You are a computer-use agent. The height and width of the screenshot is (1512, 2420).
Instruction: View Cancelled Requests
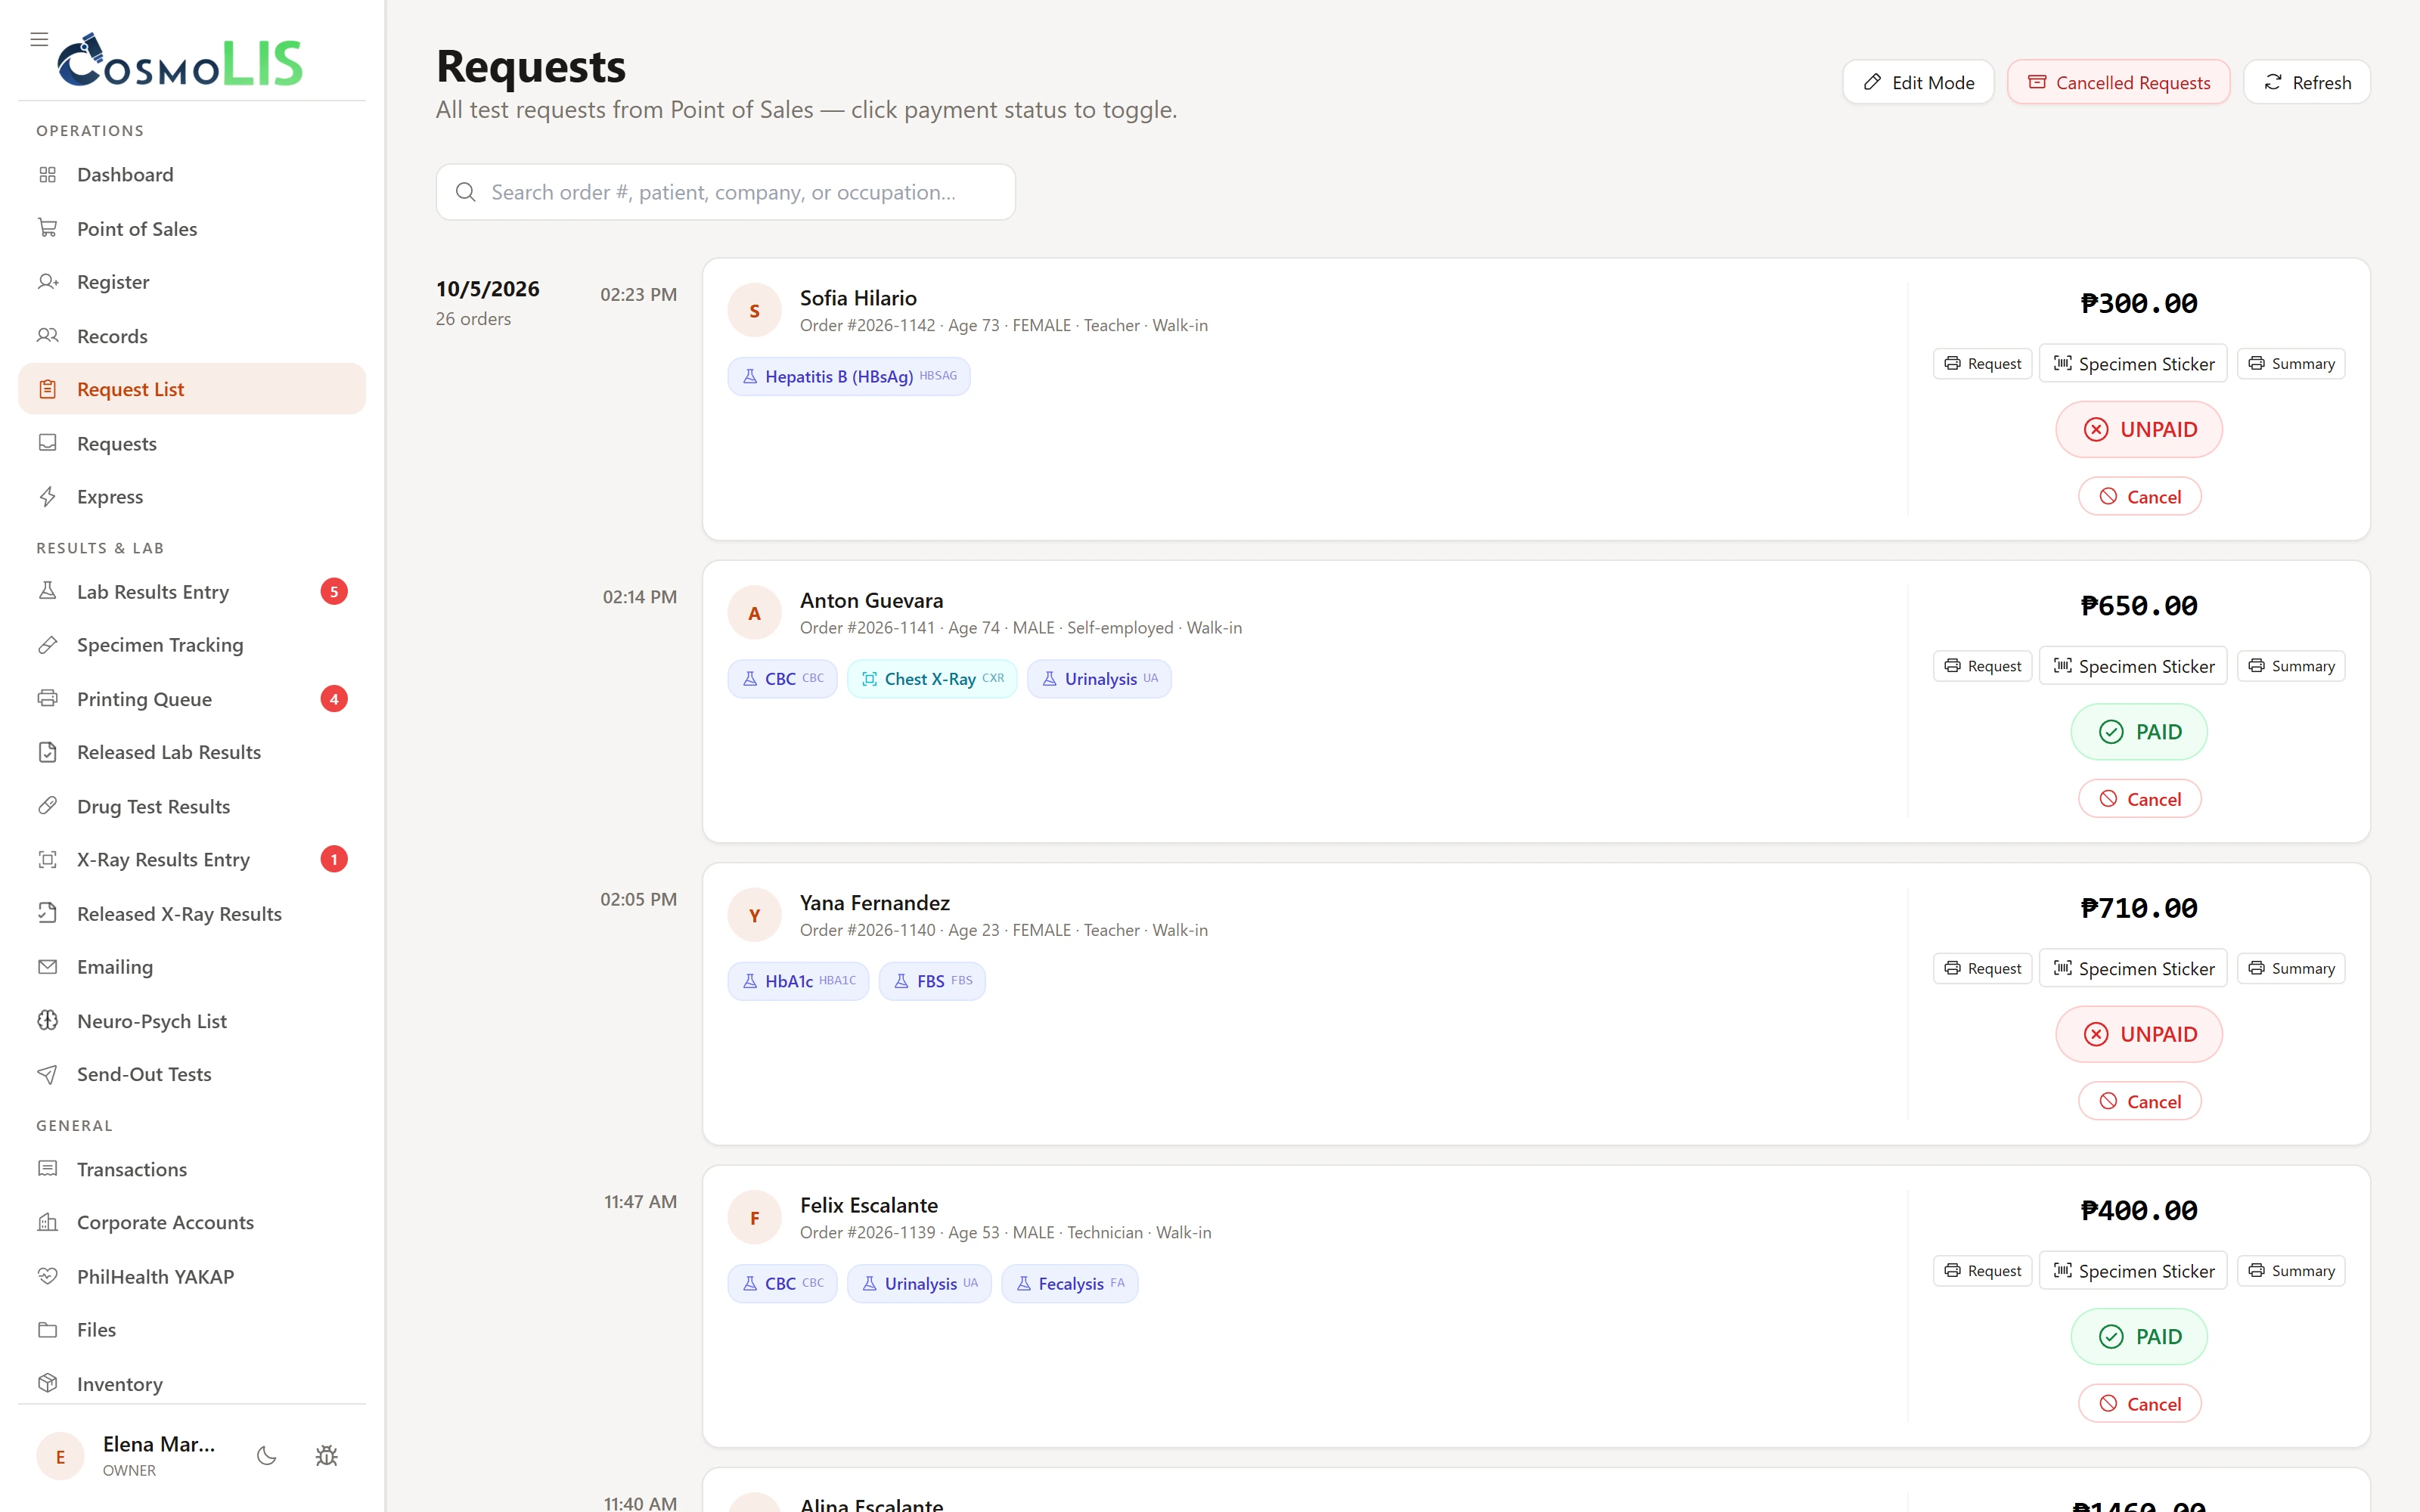pyautogui.click(x=2118, y=82)
